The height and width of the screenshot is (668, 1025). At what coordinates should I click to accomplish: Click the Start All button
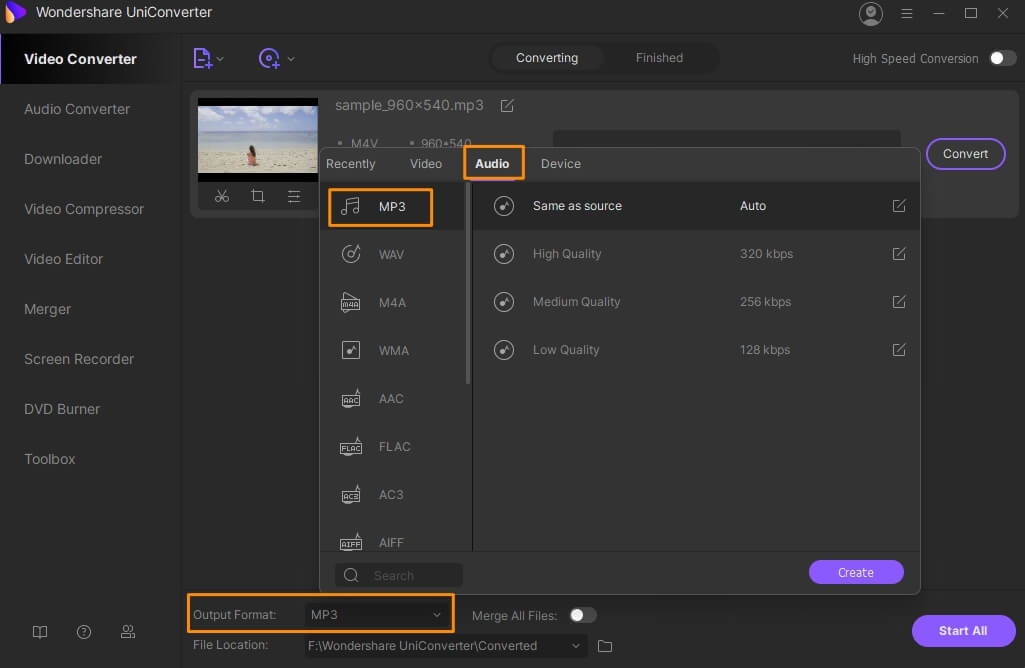[x=963, y=631]
